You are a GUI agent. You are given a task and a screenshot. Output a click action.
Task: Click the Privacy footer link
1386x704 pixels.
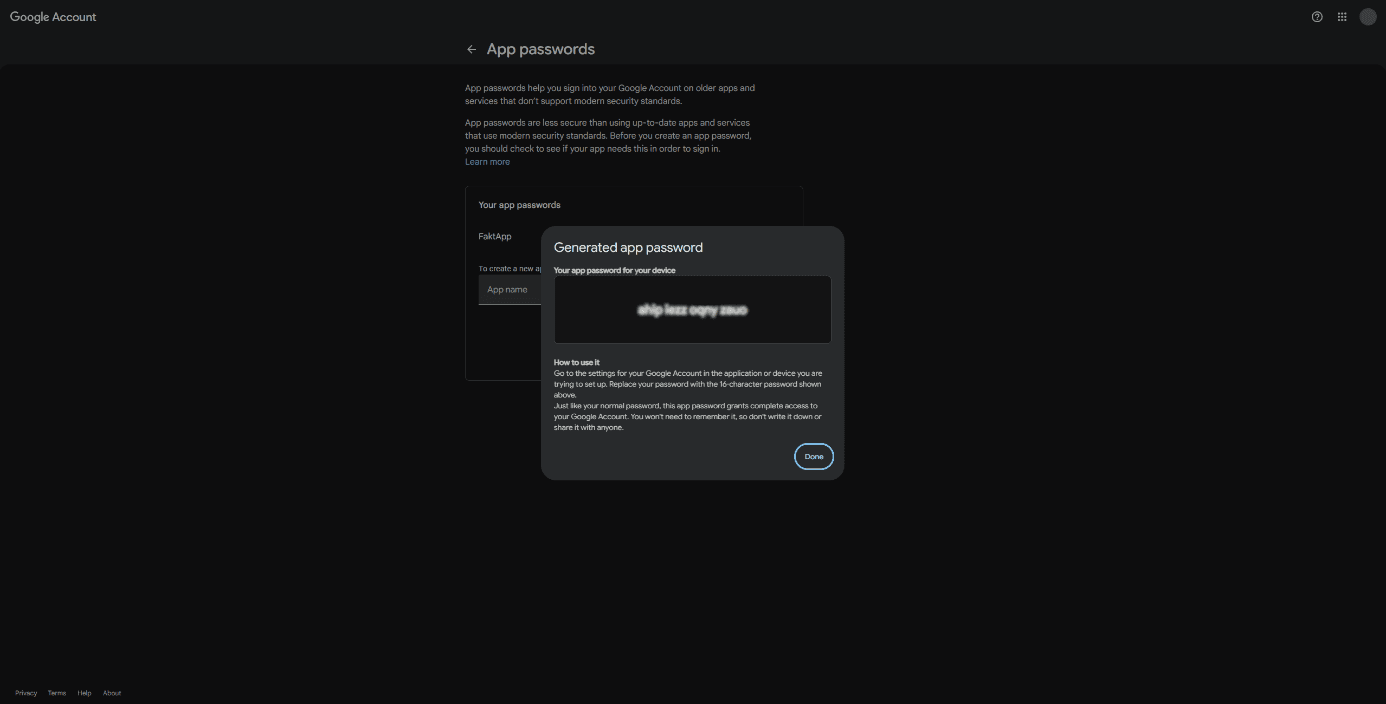(26, 693)
